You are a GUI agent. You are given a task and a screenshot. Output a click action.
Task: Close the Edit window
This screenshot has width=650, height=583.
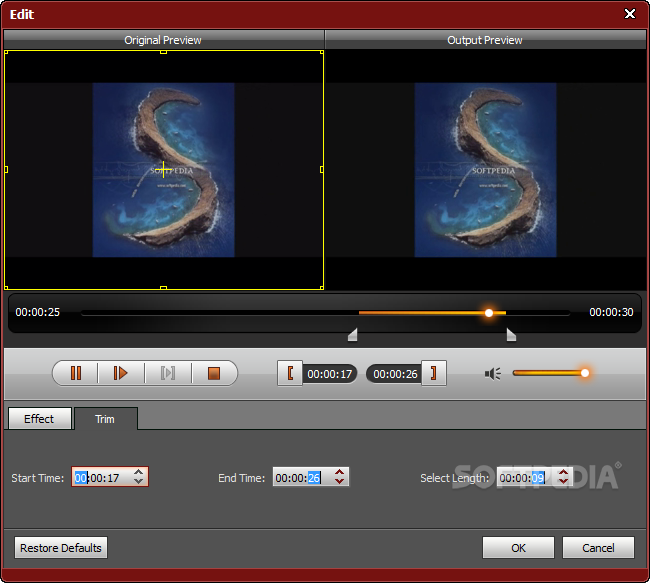(630, 14)
